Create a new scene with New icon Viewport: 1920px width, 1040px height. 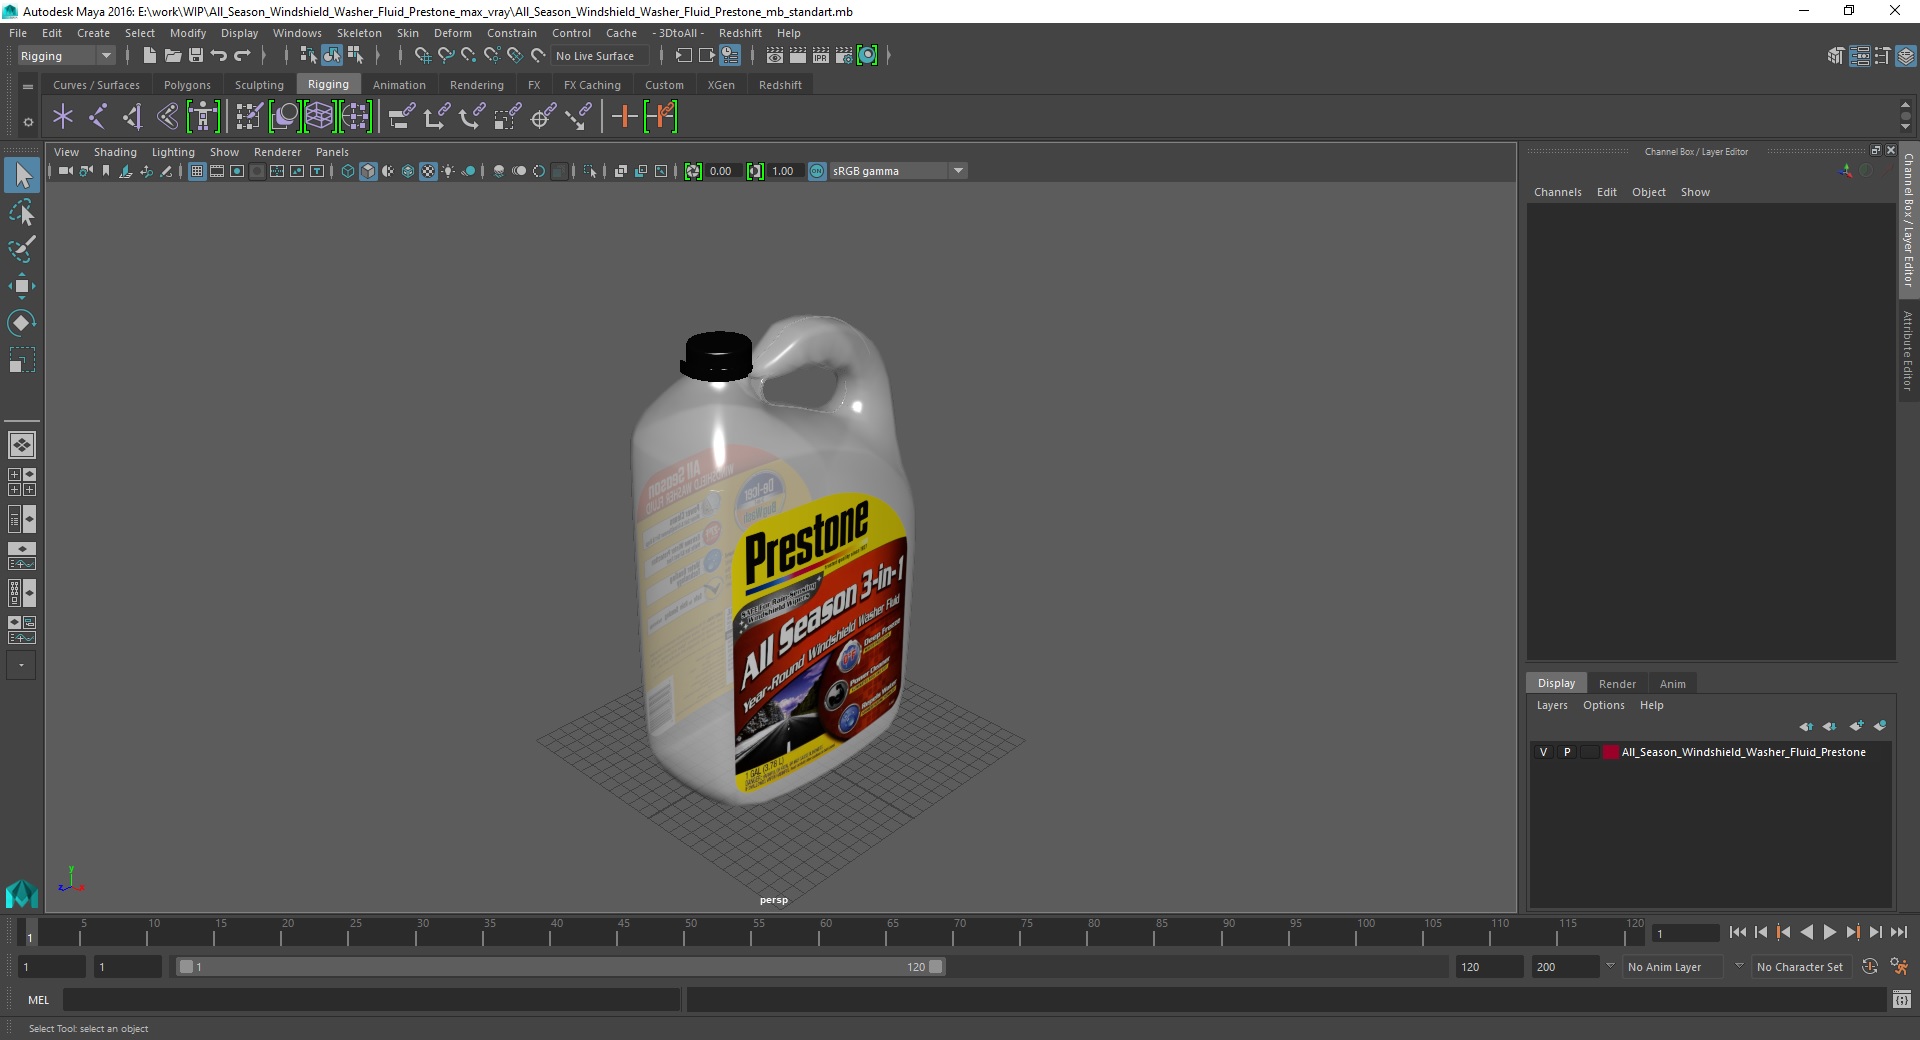(x=149, y=56)
